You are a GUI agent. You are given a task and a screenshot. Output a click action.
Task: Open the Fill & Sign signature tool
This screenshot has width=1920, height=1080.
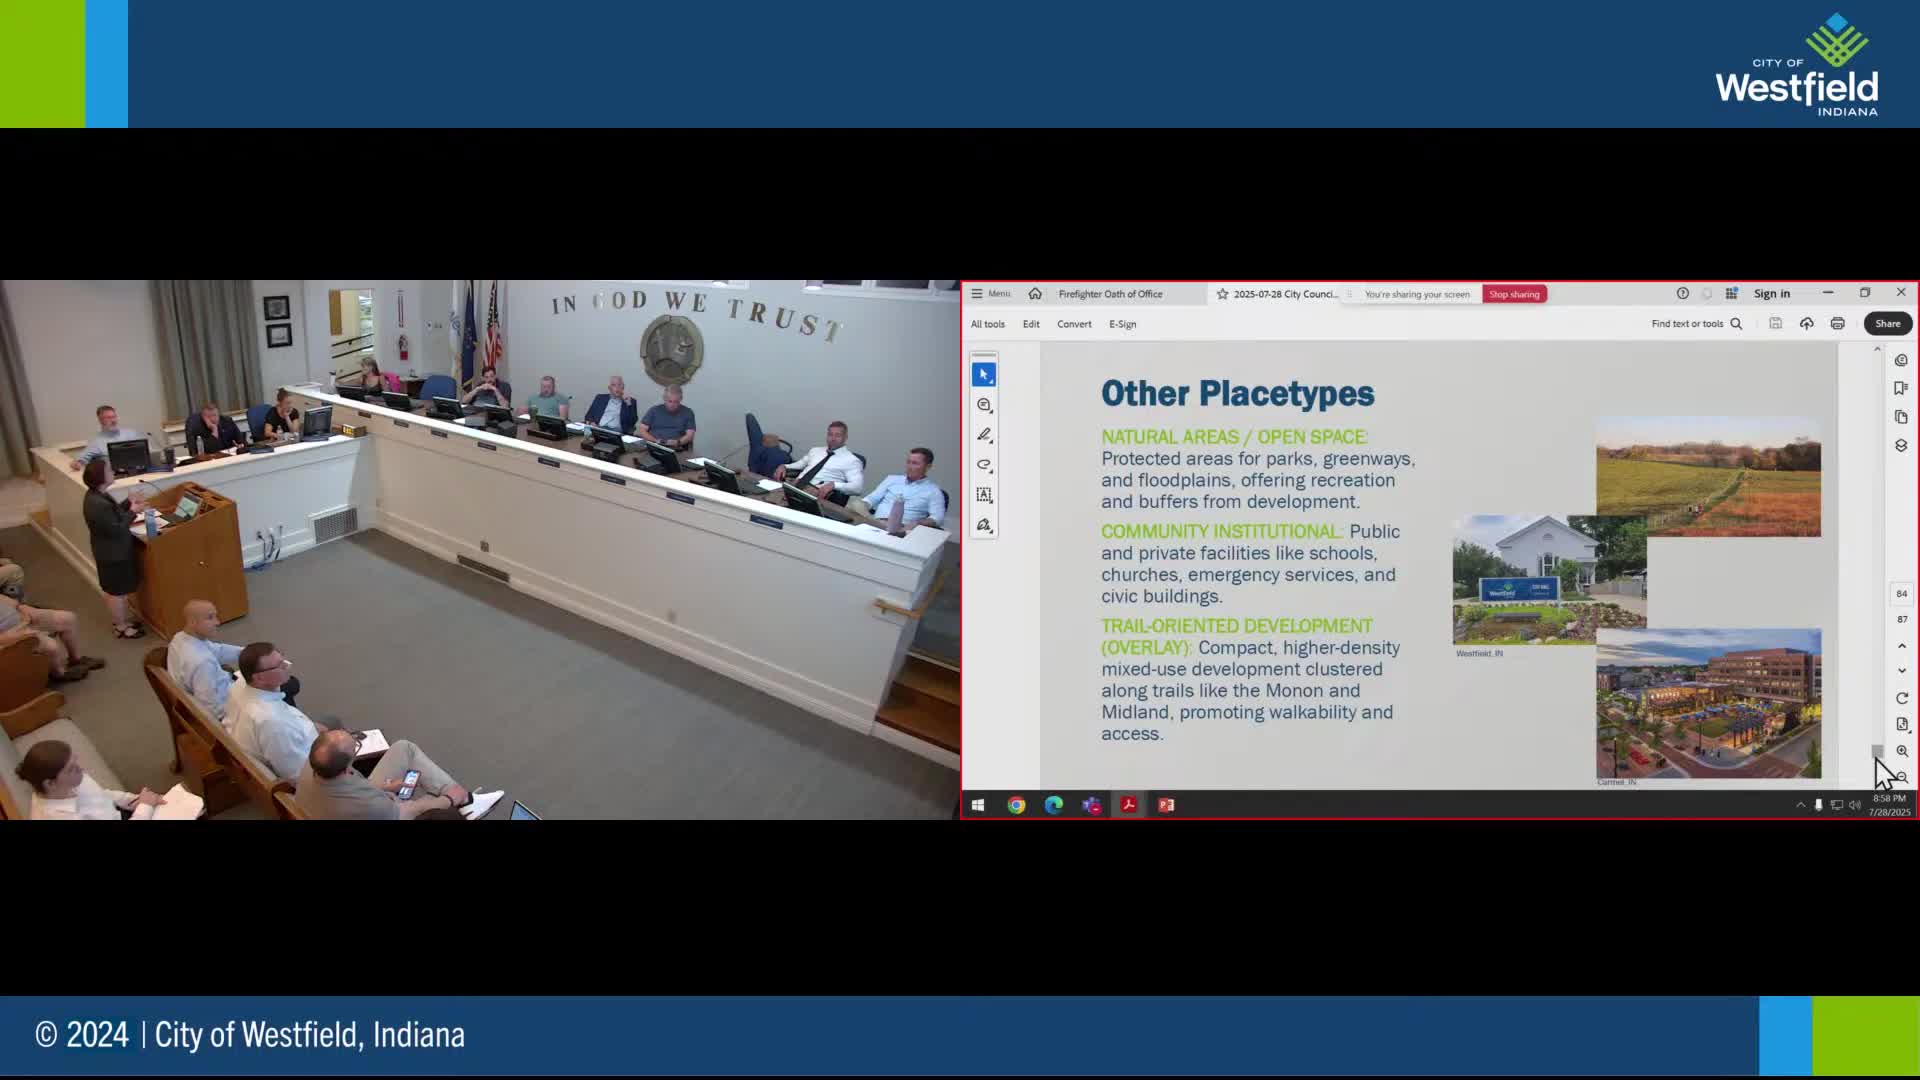click(x=985, y=524)
